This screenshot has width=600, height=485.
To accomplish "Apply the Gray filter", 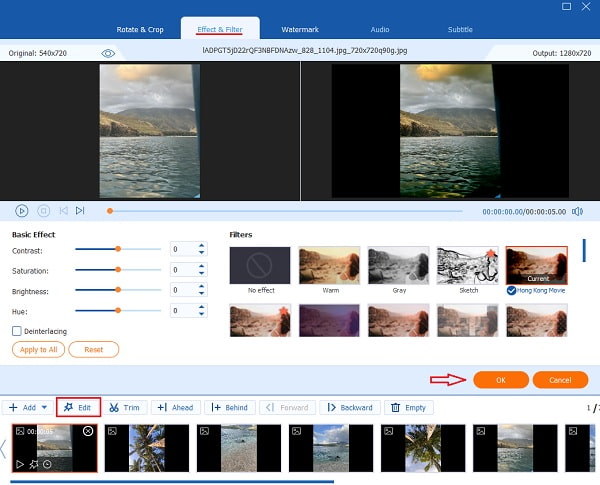I will pyautogui.click(x=398, y=265).
